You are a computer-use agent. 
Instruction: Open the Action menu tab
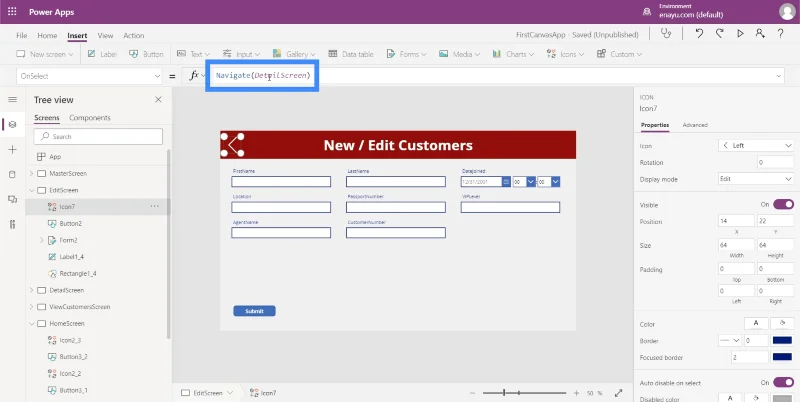tap(134, 36)
